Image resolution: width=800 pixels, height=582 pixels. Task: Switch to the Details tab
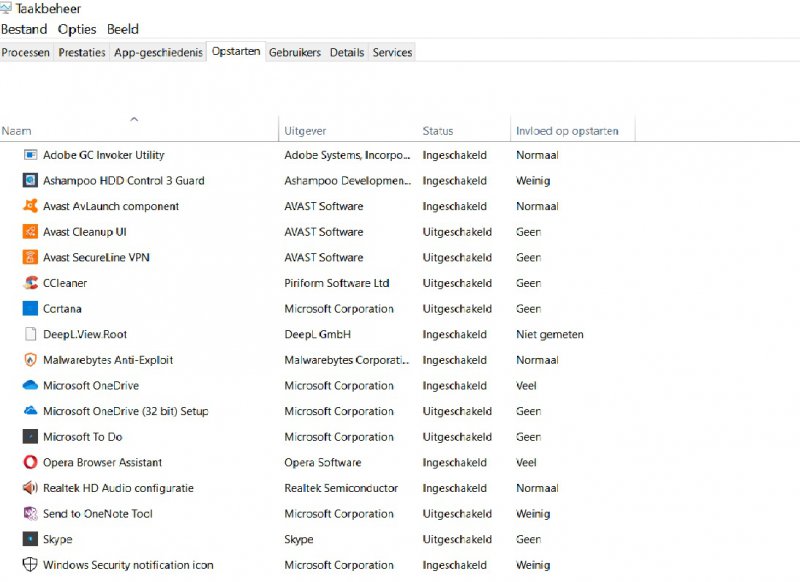(347, 53)
